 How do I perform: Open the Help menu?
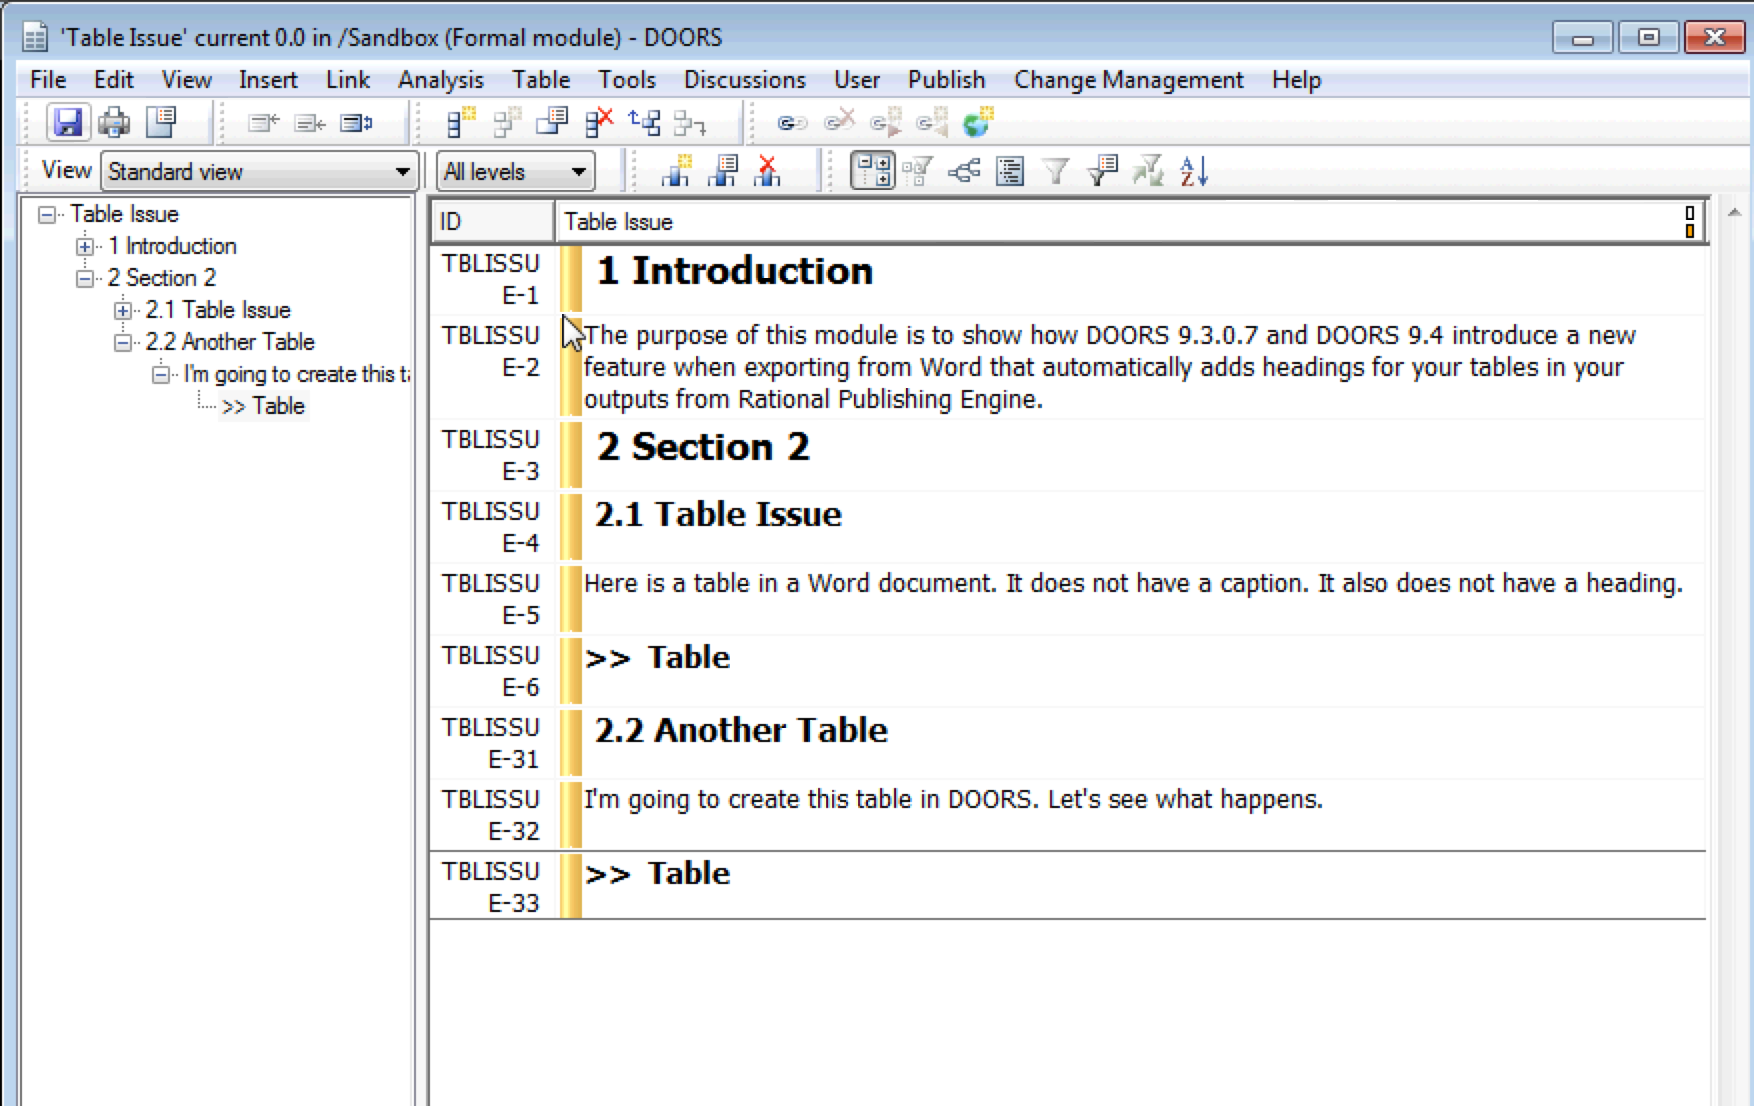(1296, 80)
